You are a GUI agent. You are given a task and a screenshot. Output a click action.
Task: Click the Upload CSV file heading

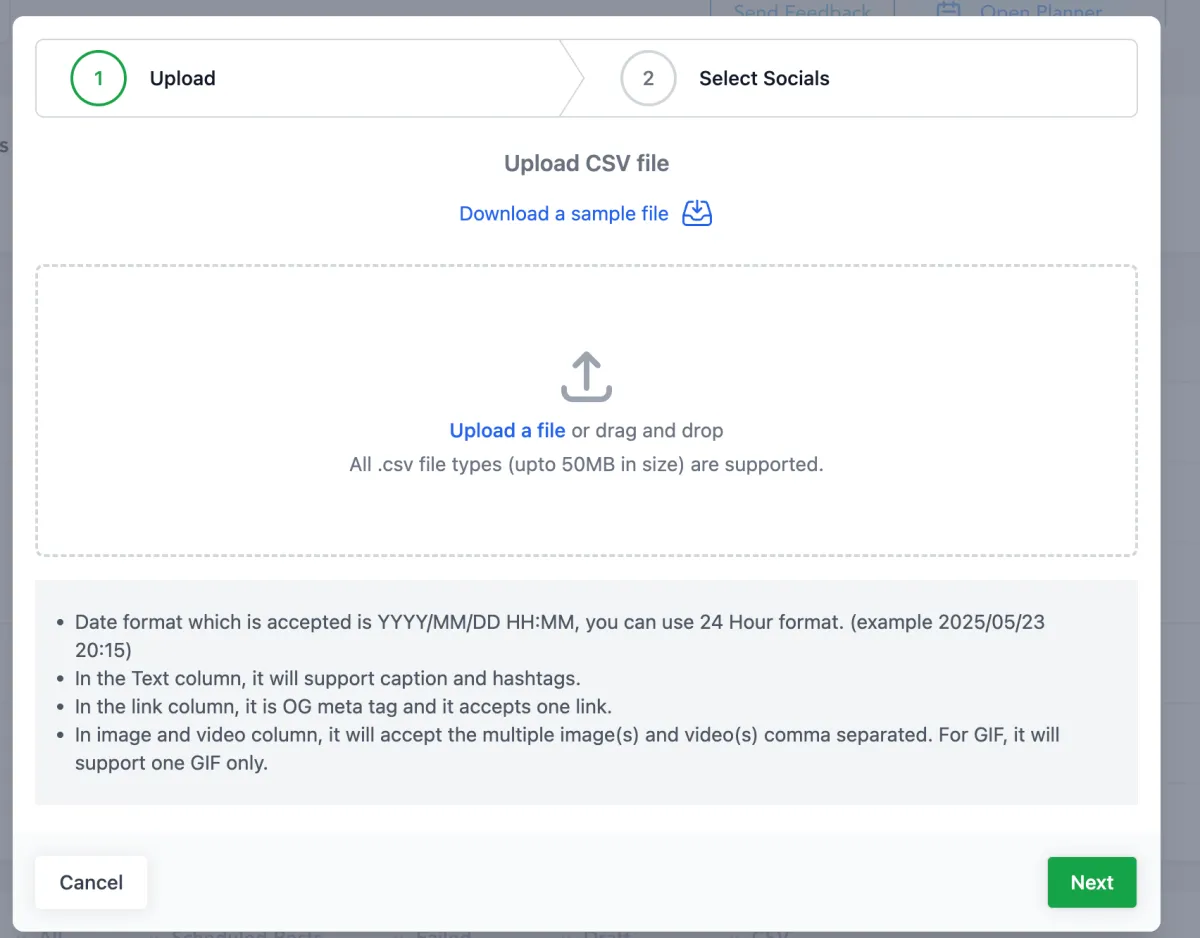(586, 163)
